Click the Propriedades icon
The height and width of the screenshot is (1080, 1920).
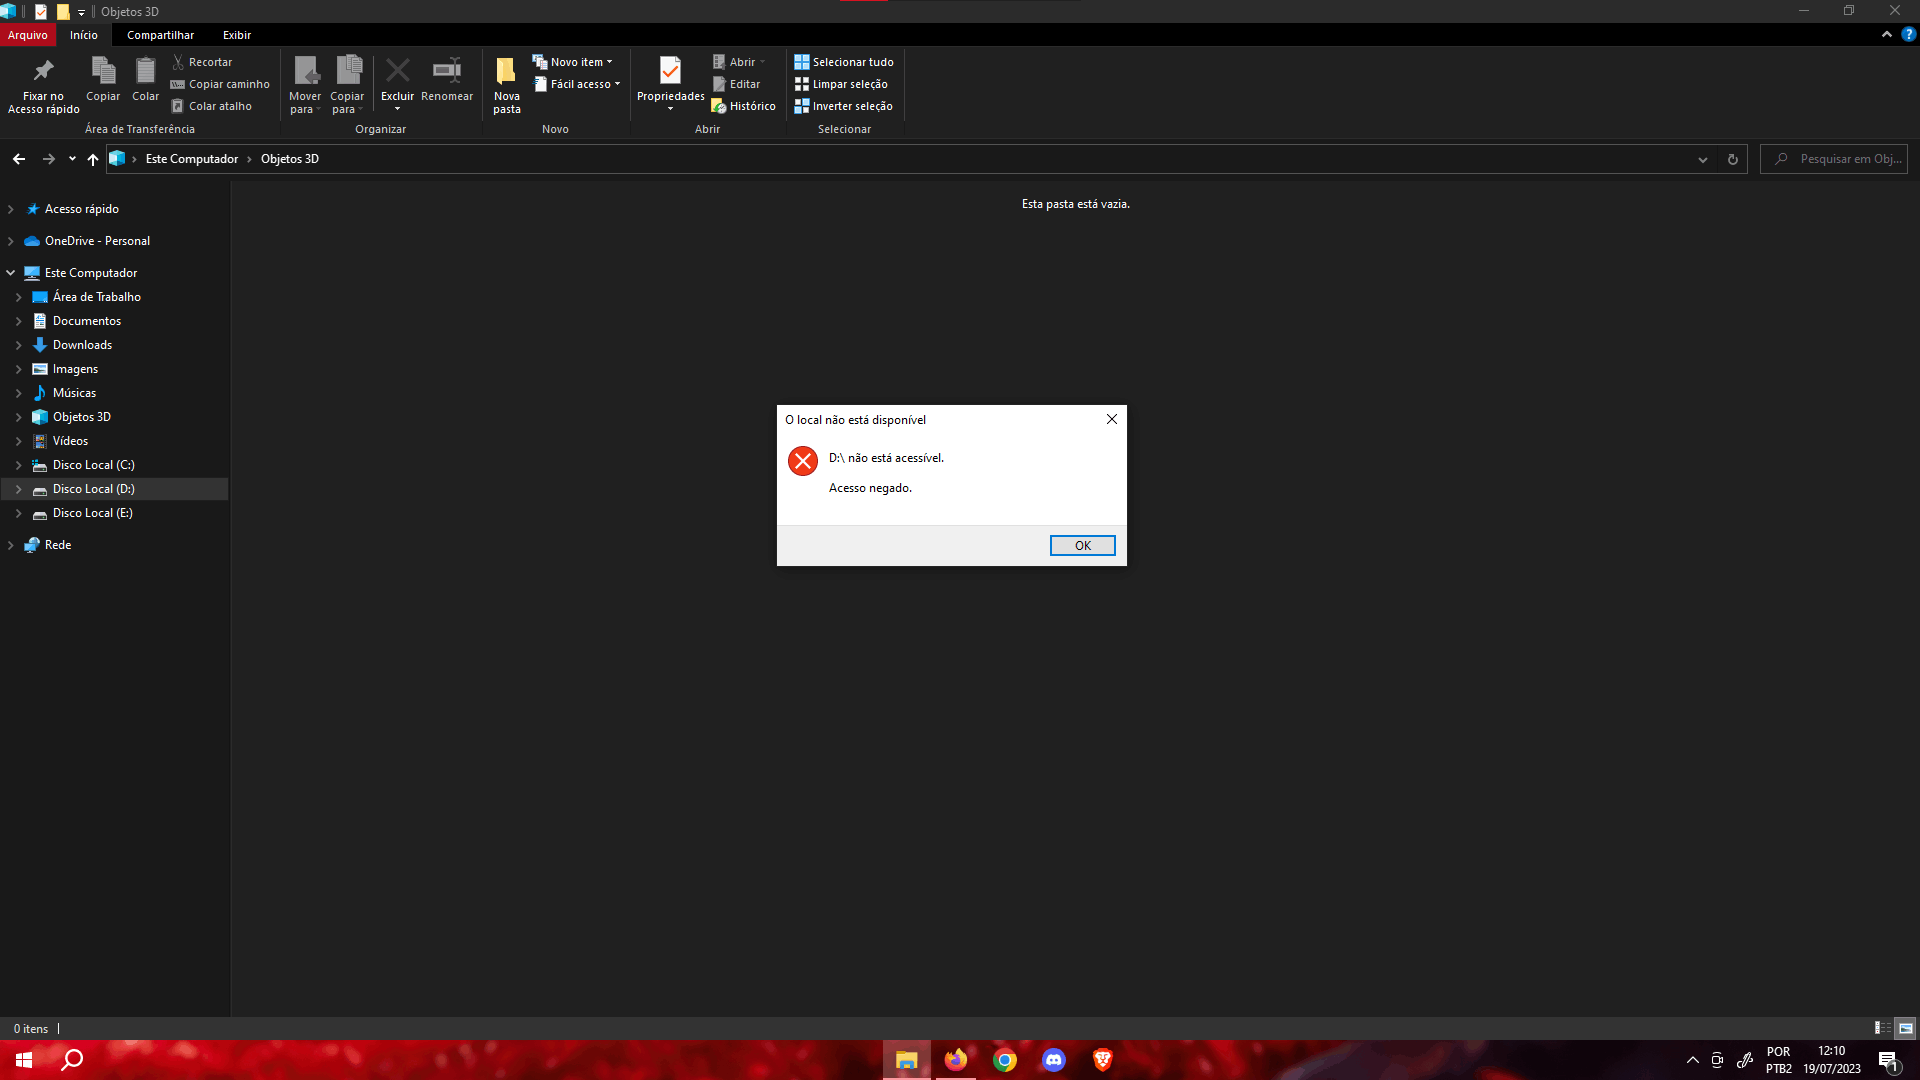click(670, 71)
